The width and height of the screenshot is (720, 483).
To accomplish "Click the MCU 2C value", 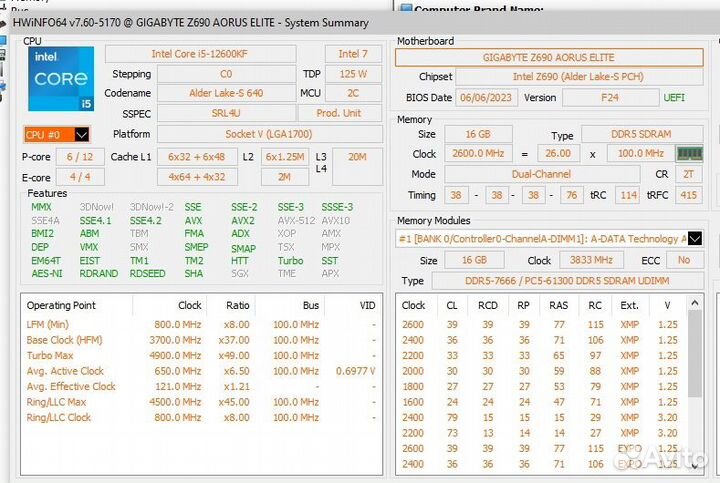I will click(x=353, y=93).
